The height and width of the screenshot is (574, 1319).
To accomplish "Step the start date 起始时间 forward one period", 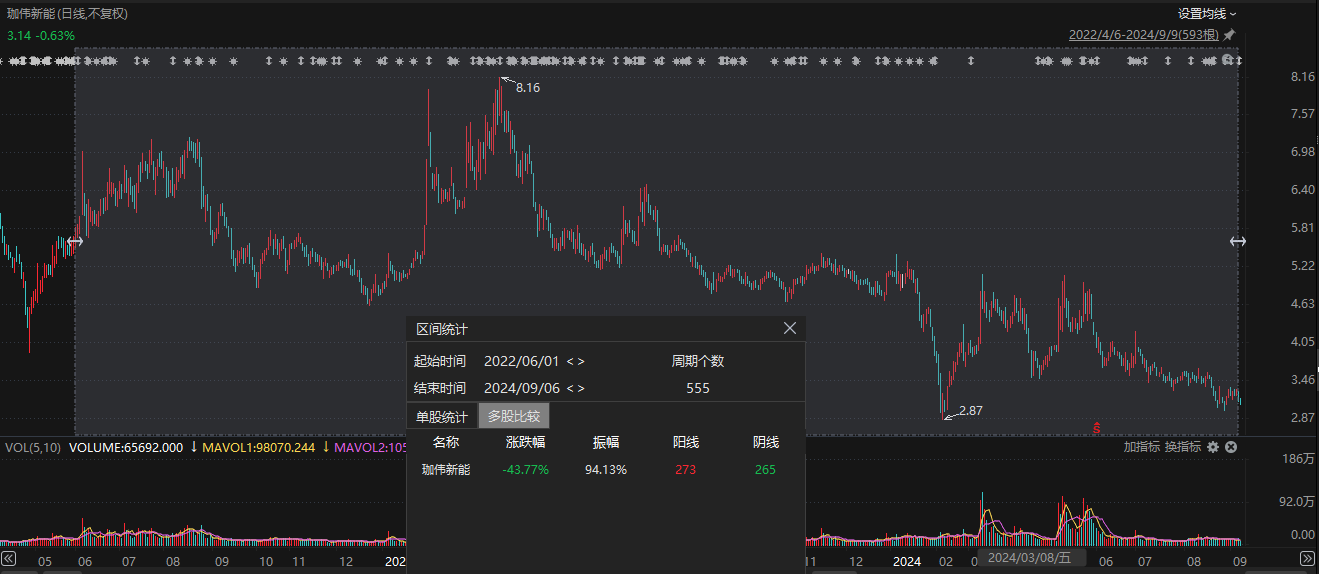I will (x=581, y=361).
